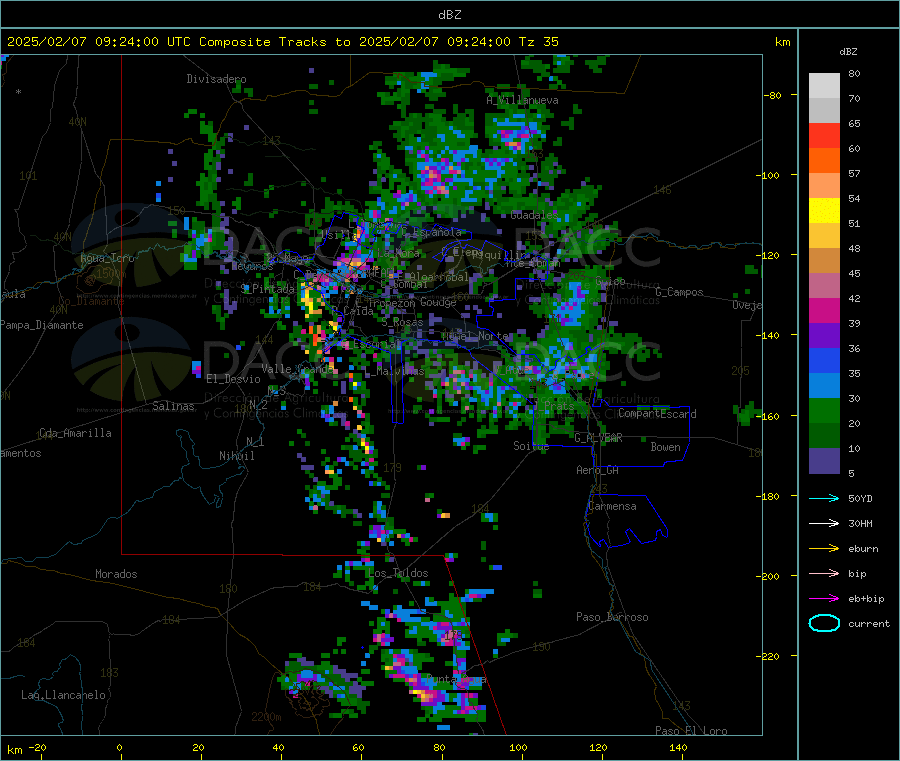The width and height of the screenshot is (900, 761).
Task: Select the 57 dBZ orange swatch
Action: [824, 161]
